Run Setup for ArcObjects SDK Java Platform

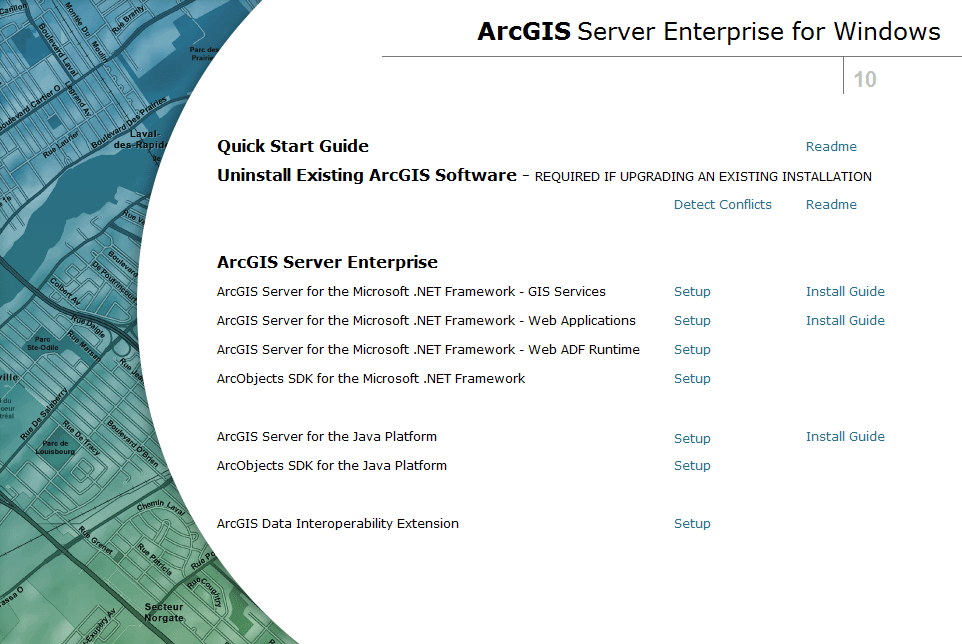point(692,466)
